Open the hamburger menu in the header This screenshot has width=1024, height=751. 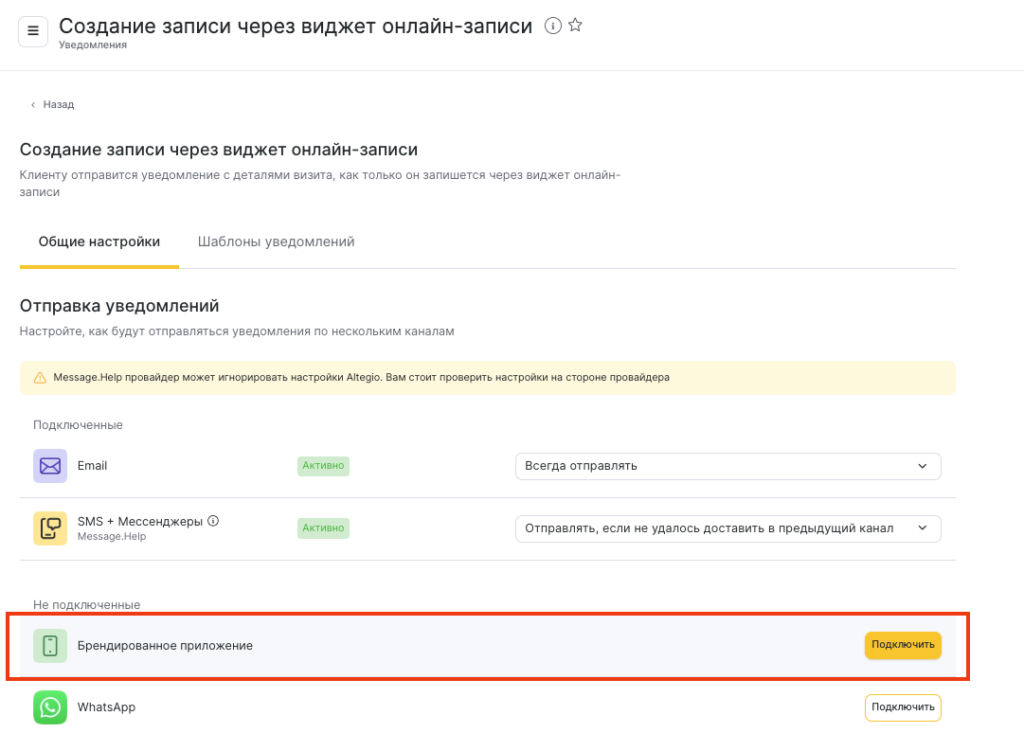(33, 31)
